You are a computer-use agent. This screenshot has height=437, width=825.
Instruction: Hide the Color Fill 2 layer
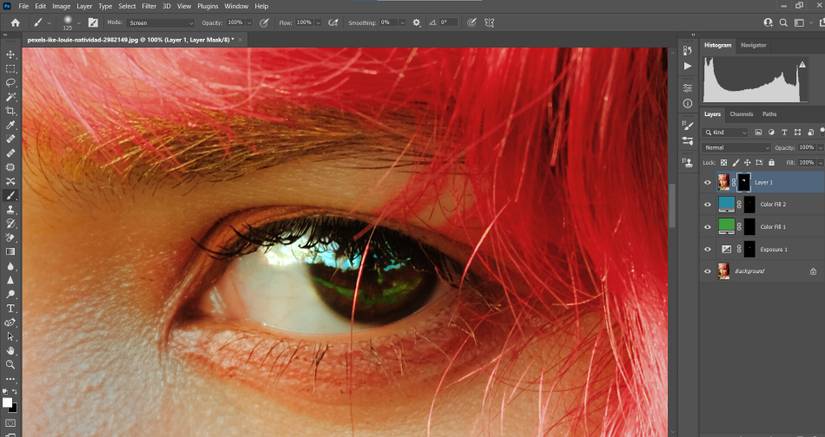(x=708, y=205)
